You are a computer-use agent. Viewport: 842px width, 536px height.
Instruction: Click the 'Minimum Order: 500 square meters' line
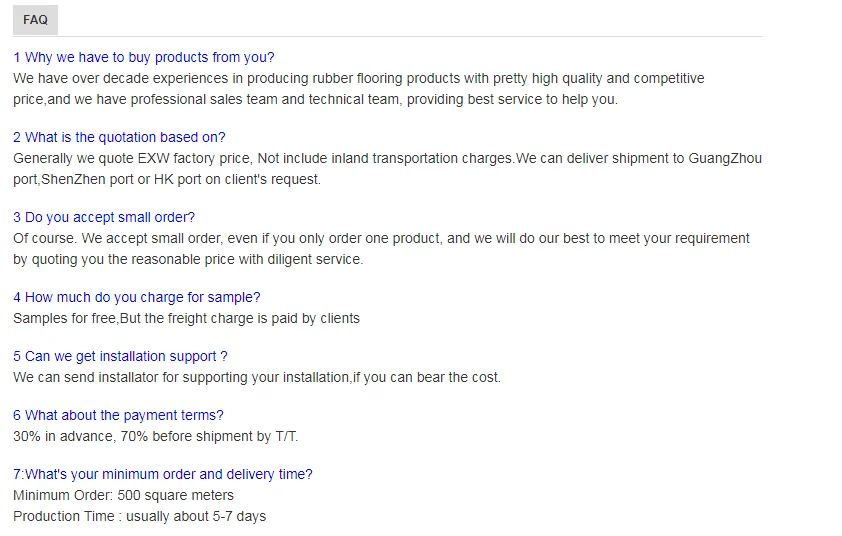(x=123, y=495)
